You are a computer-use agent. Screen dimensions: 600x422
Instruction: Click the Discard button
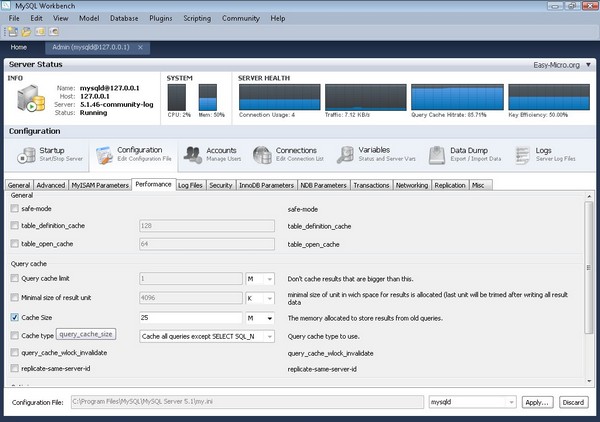click(x=573, y=402)
